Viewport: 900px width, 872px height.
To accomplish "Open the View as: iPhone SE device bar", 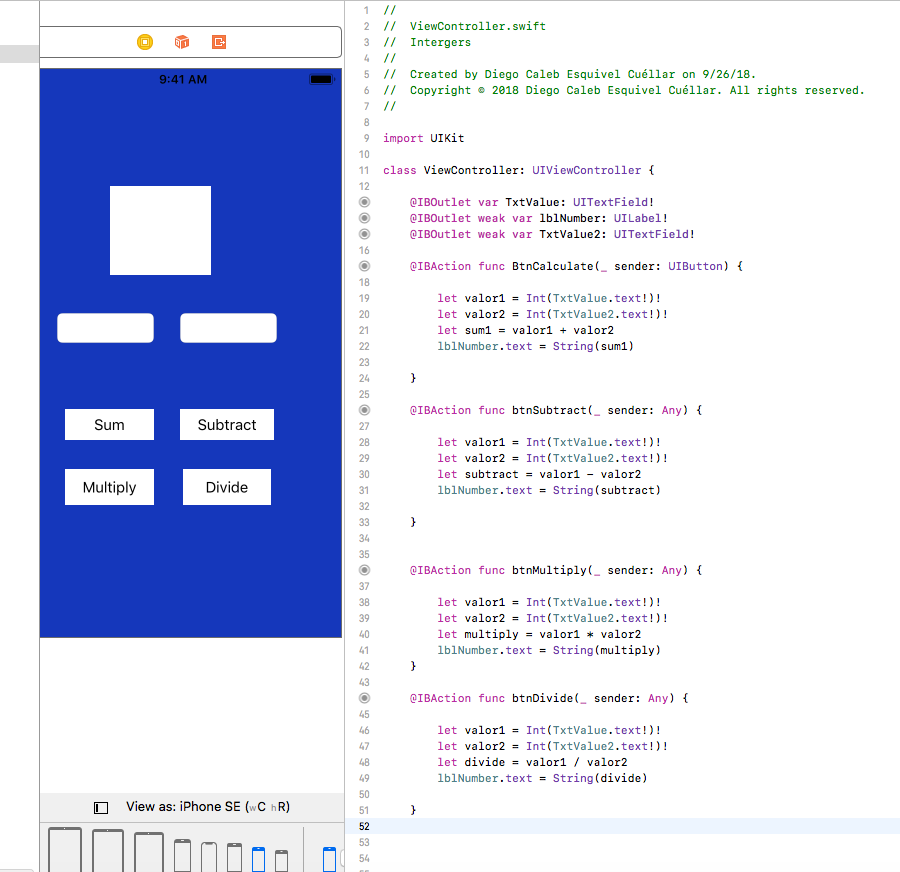I will [x=208, y=807].
